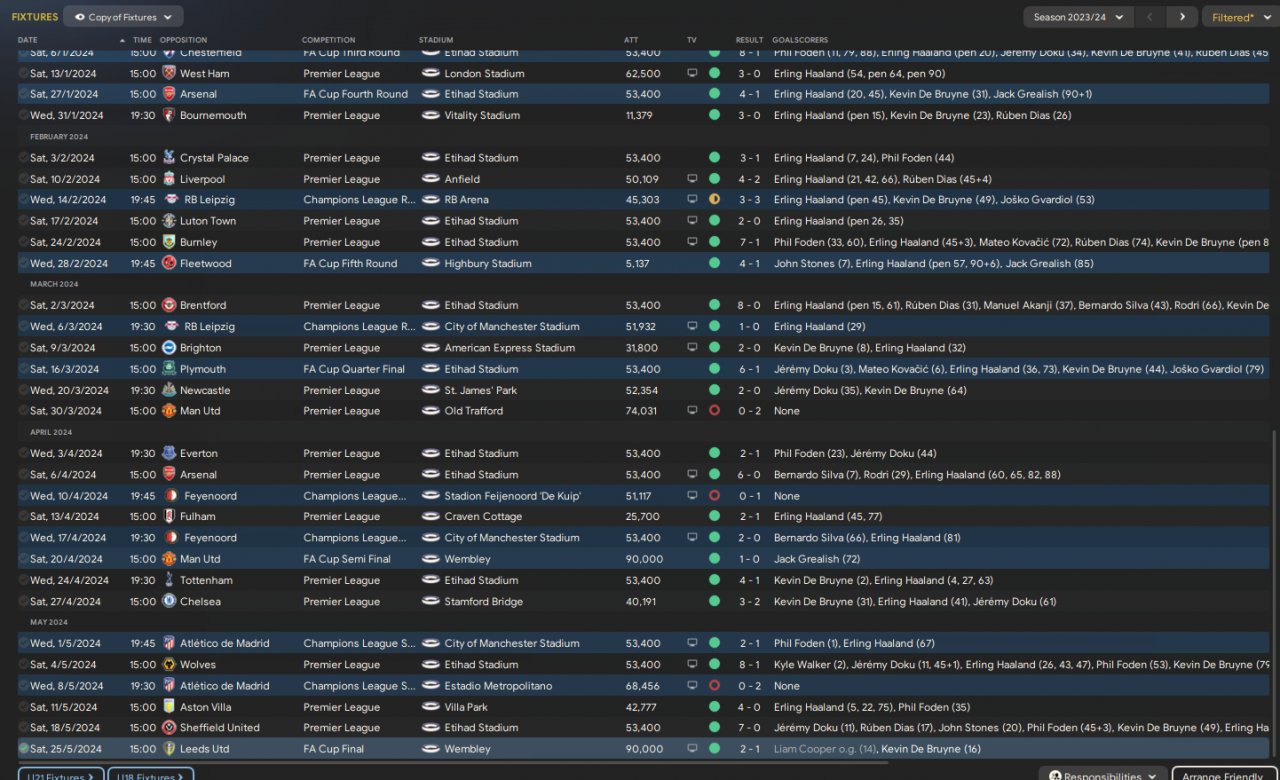Click the Burnley club badge
Image resolution: width=1280 pixels, height=780 pixels.
click(x=169, y=242)
